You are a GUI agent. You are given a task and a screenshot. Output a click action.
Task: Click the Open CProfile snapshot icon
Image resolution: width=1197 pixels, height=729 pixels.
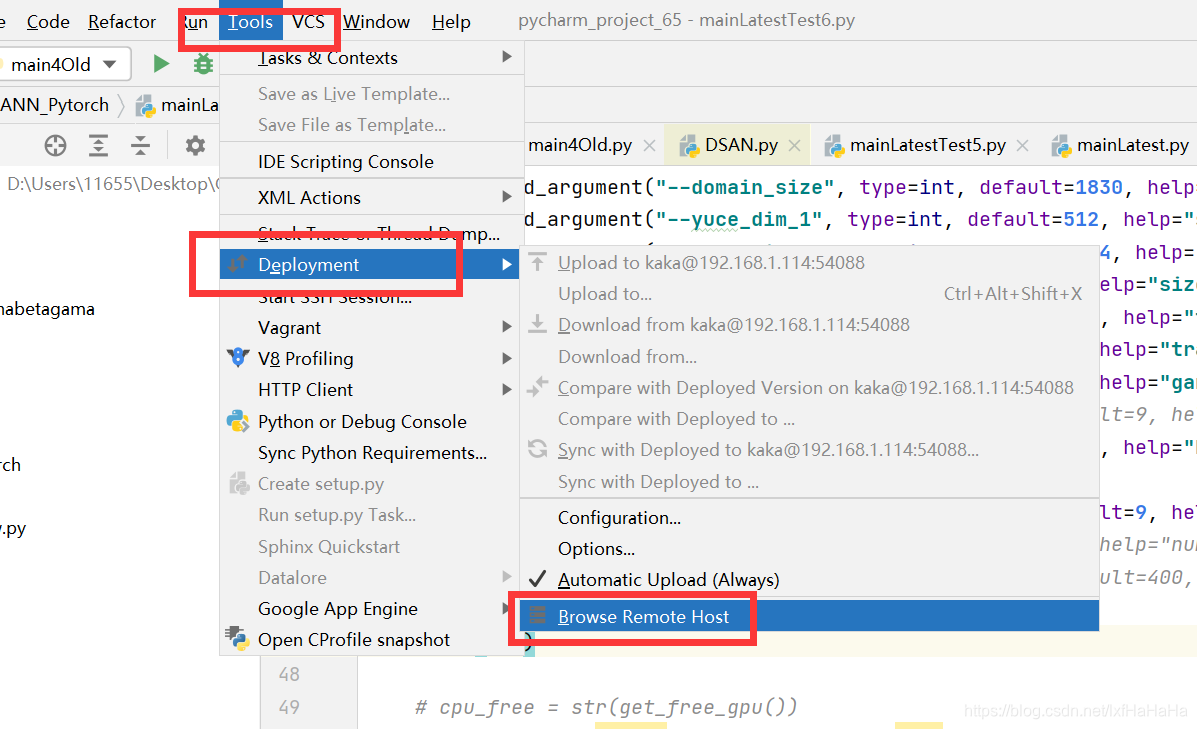coord(237,638)
